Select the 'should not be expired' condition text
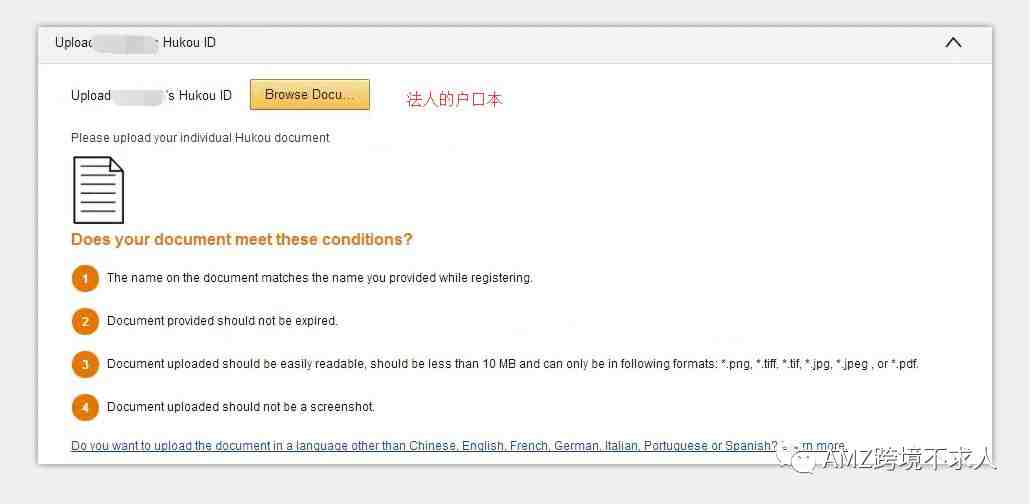The image size is (1031, 504). coord(222,321)
